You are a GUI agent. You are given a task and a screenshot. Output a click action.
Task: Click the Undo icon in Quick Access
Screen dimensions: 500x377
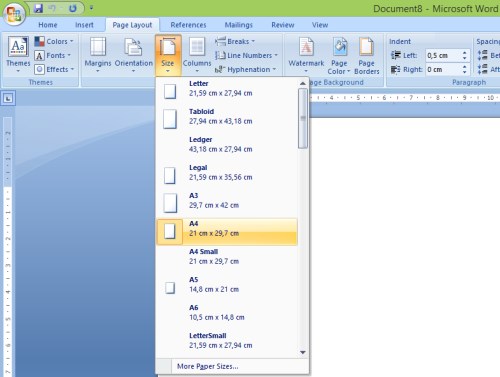53,8
